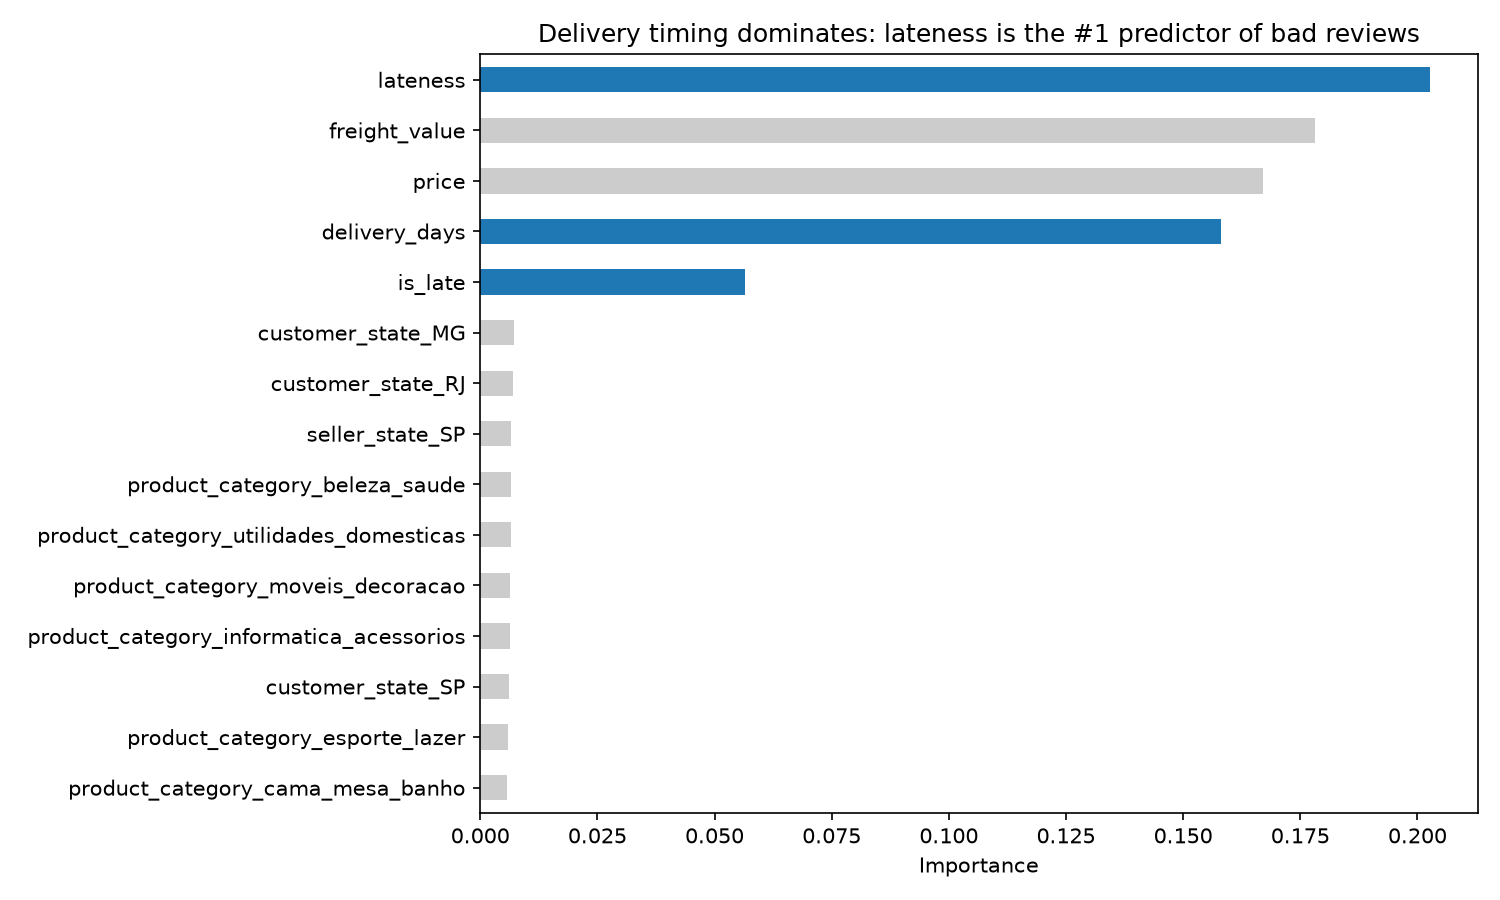The height and width of the screenshot is (900, 1500).
Task: Select the 0.175 x-axis tick label
Action: [x=1299, y=836]
